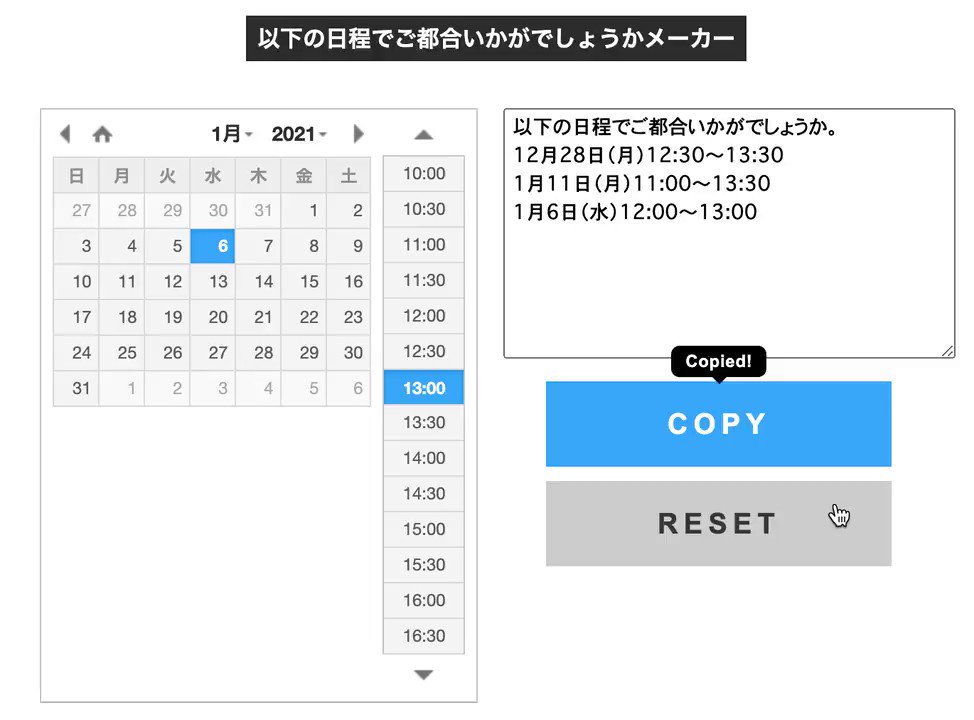Image resolution: width=974 pixels, height=720 pixels.
Task: Open the month dropdown showing 1月
Action: click(232, 134)
